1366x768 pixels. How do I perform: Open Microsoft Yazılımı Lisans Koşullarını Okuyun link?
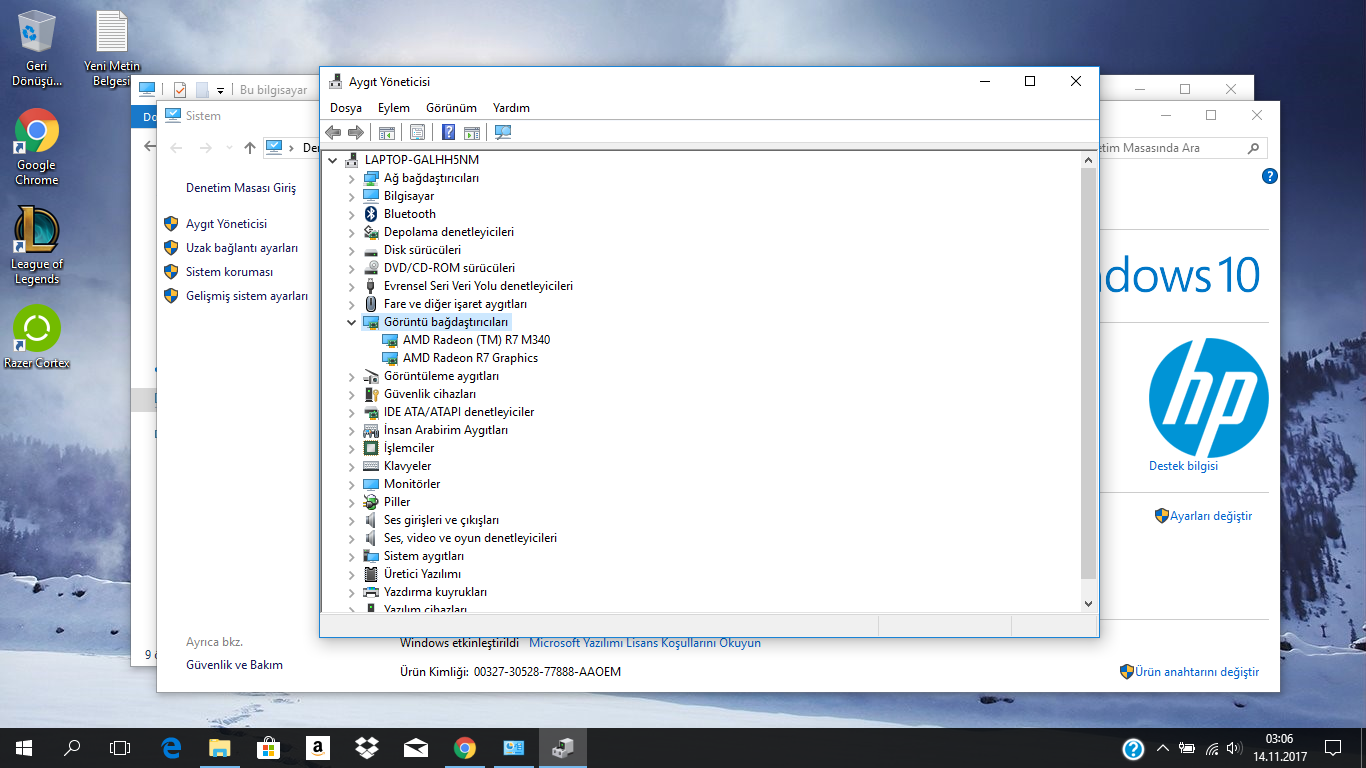[x=645, y=643]
